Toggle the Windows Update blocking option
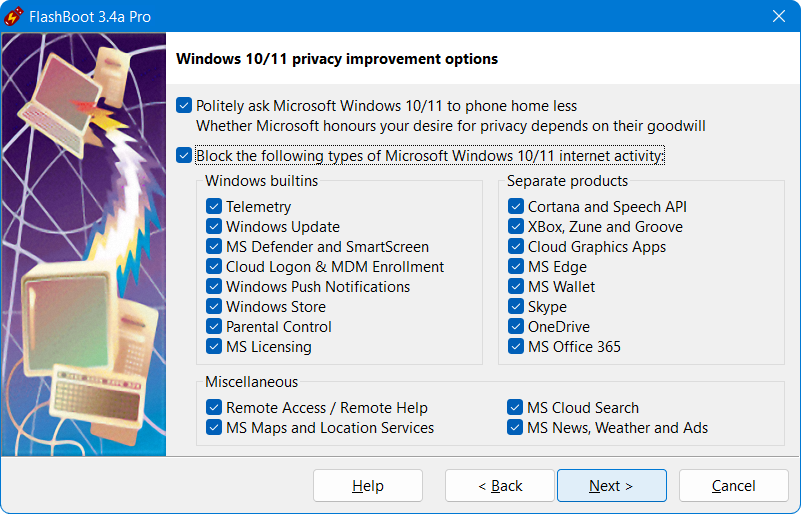 (214, 227)
